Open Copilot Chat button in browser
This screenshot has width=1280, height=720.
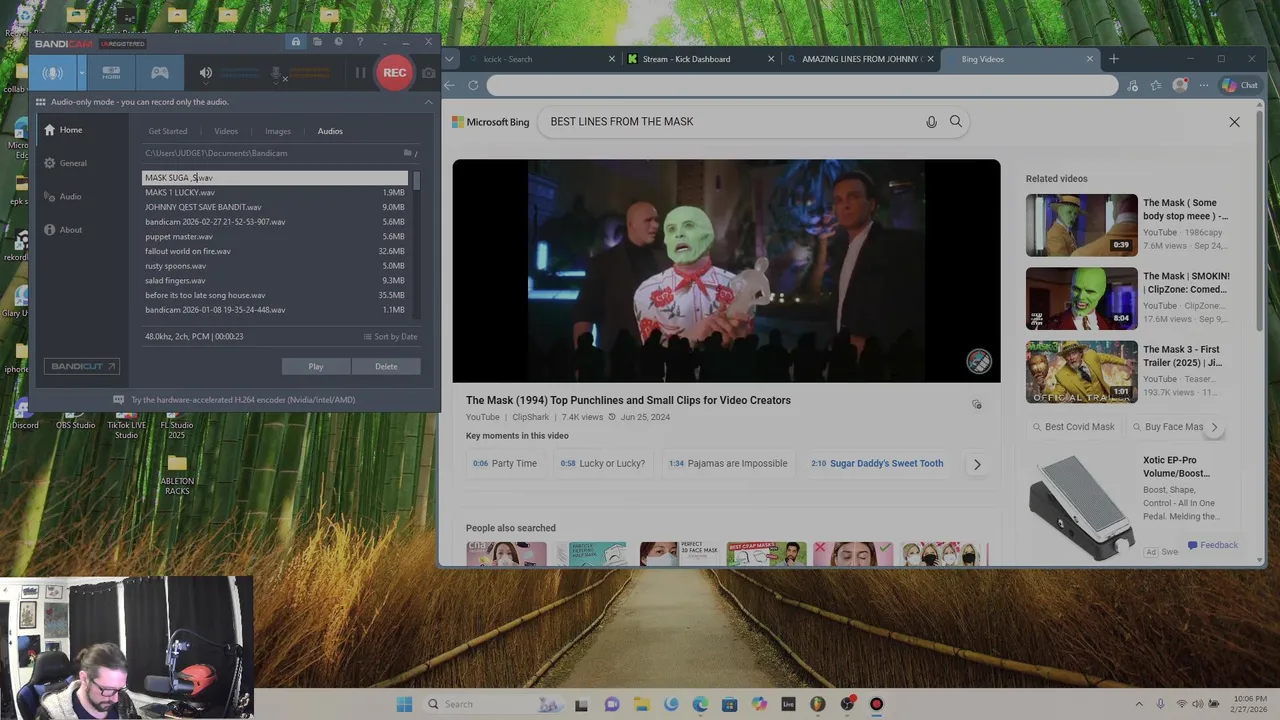click(1241, 85)
